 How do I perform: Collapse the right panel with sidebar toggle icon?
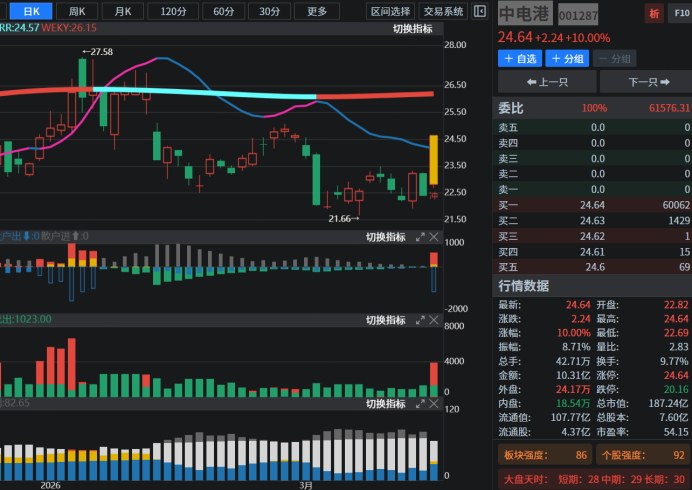tap(480, 12)
